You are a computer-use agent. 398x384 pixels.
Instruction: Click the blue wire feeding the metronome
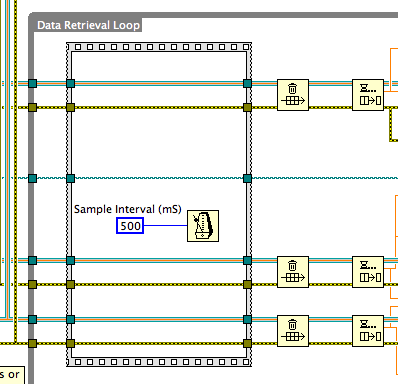pyautogui.click(x=165, y=226)
